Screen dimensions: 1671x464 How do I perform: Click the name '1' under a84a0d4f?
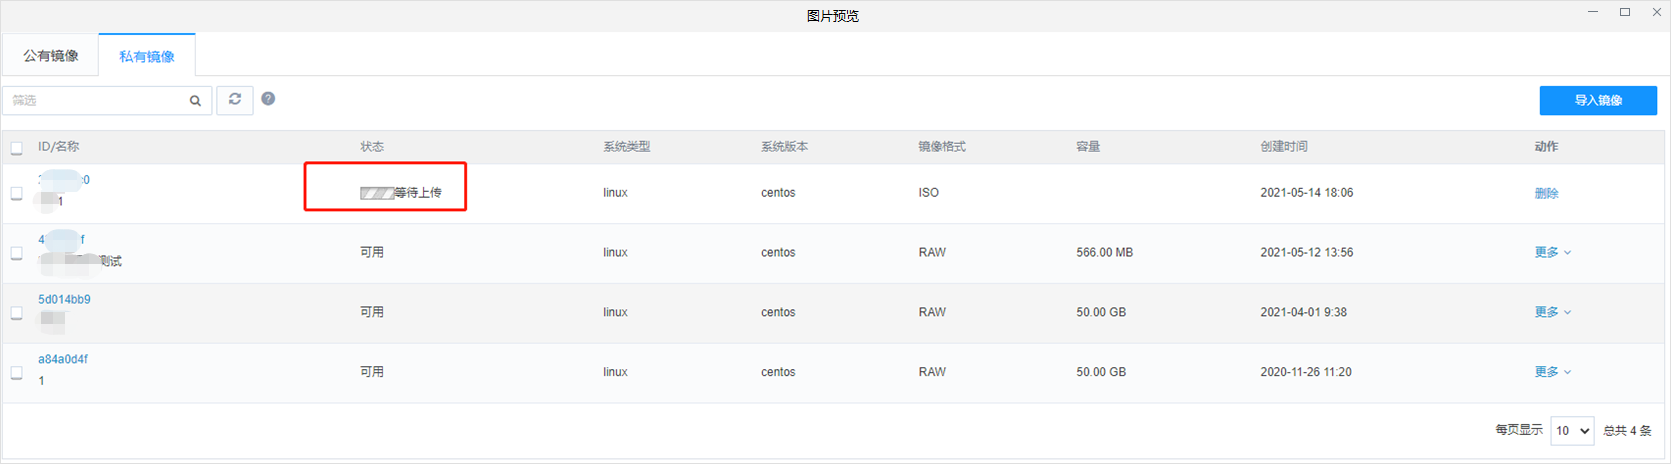point(41,381)
